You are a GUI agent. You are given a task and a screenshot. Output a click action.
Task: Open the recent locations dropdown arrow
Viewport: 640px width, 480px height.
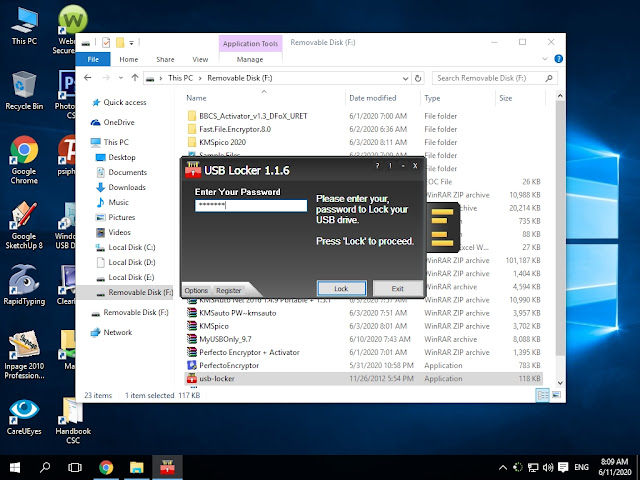pos(121,78)
